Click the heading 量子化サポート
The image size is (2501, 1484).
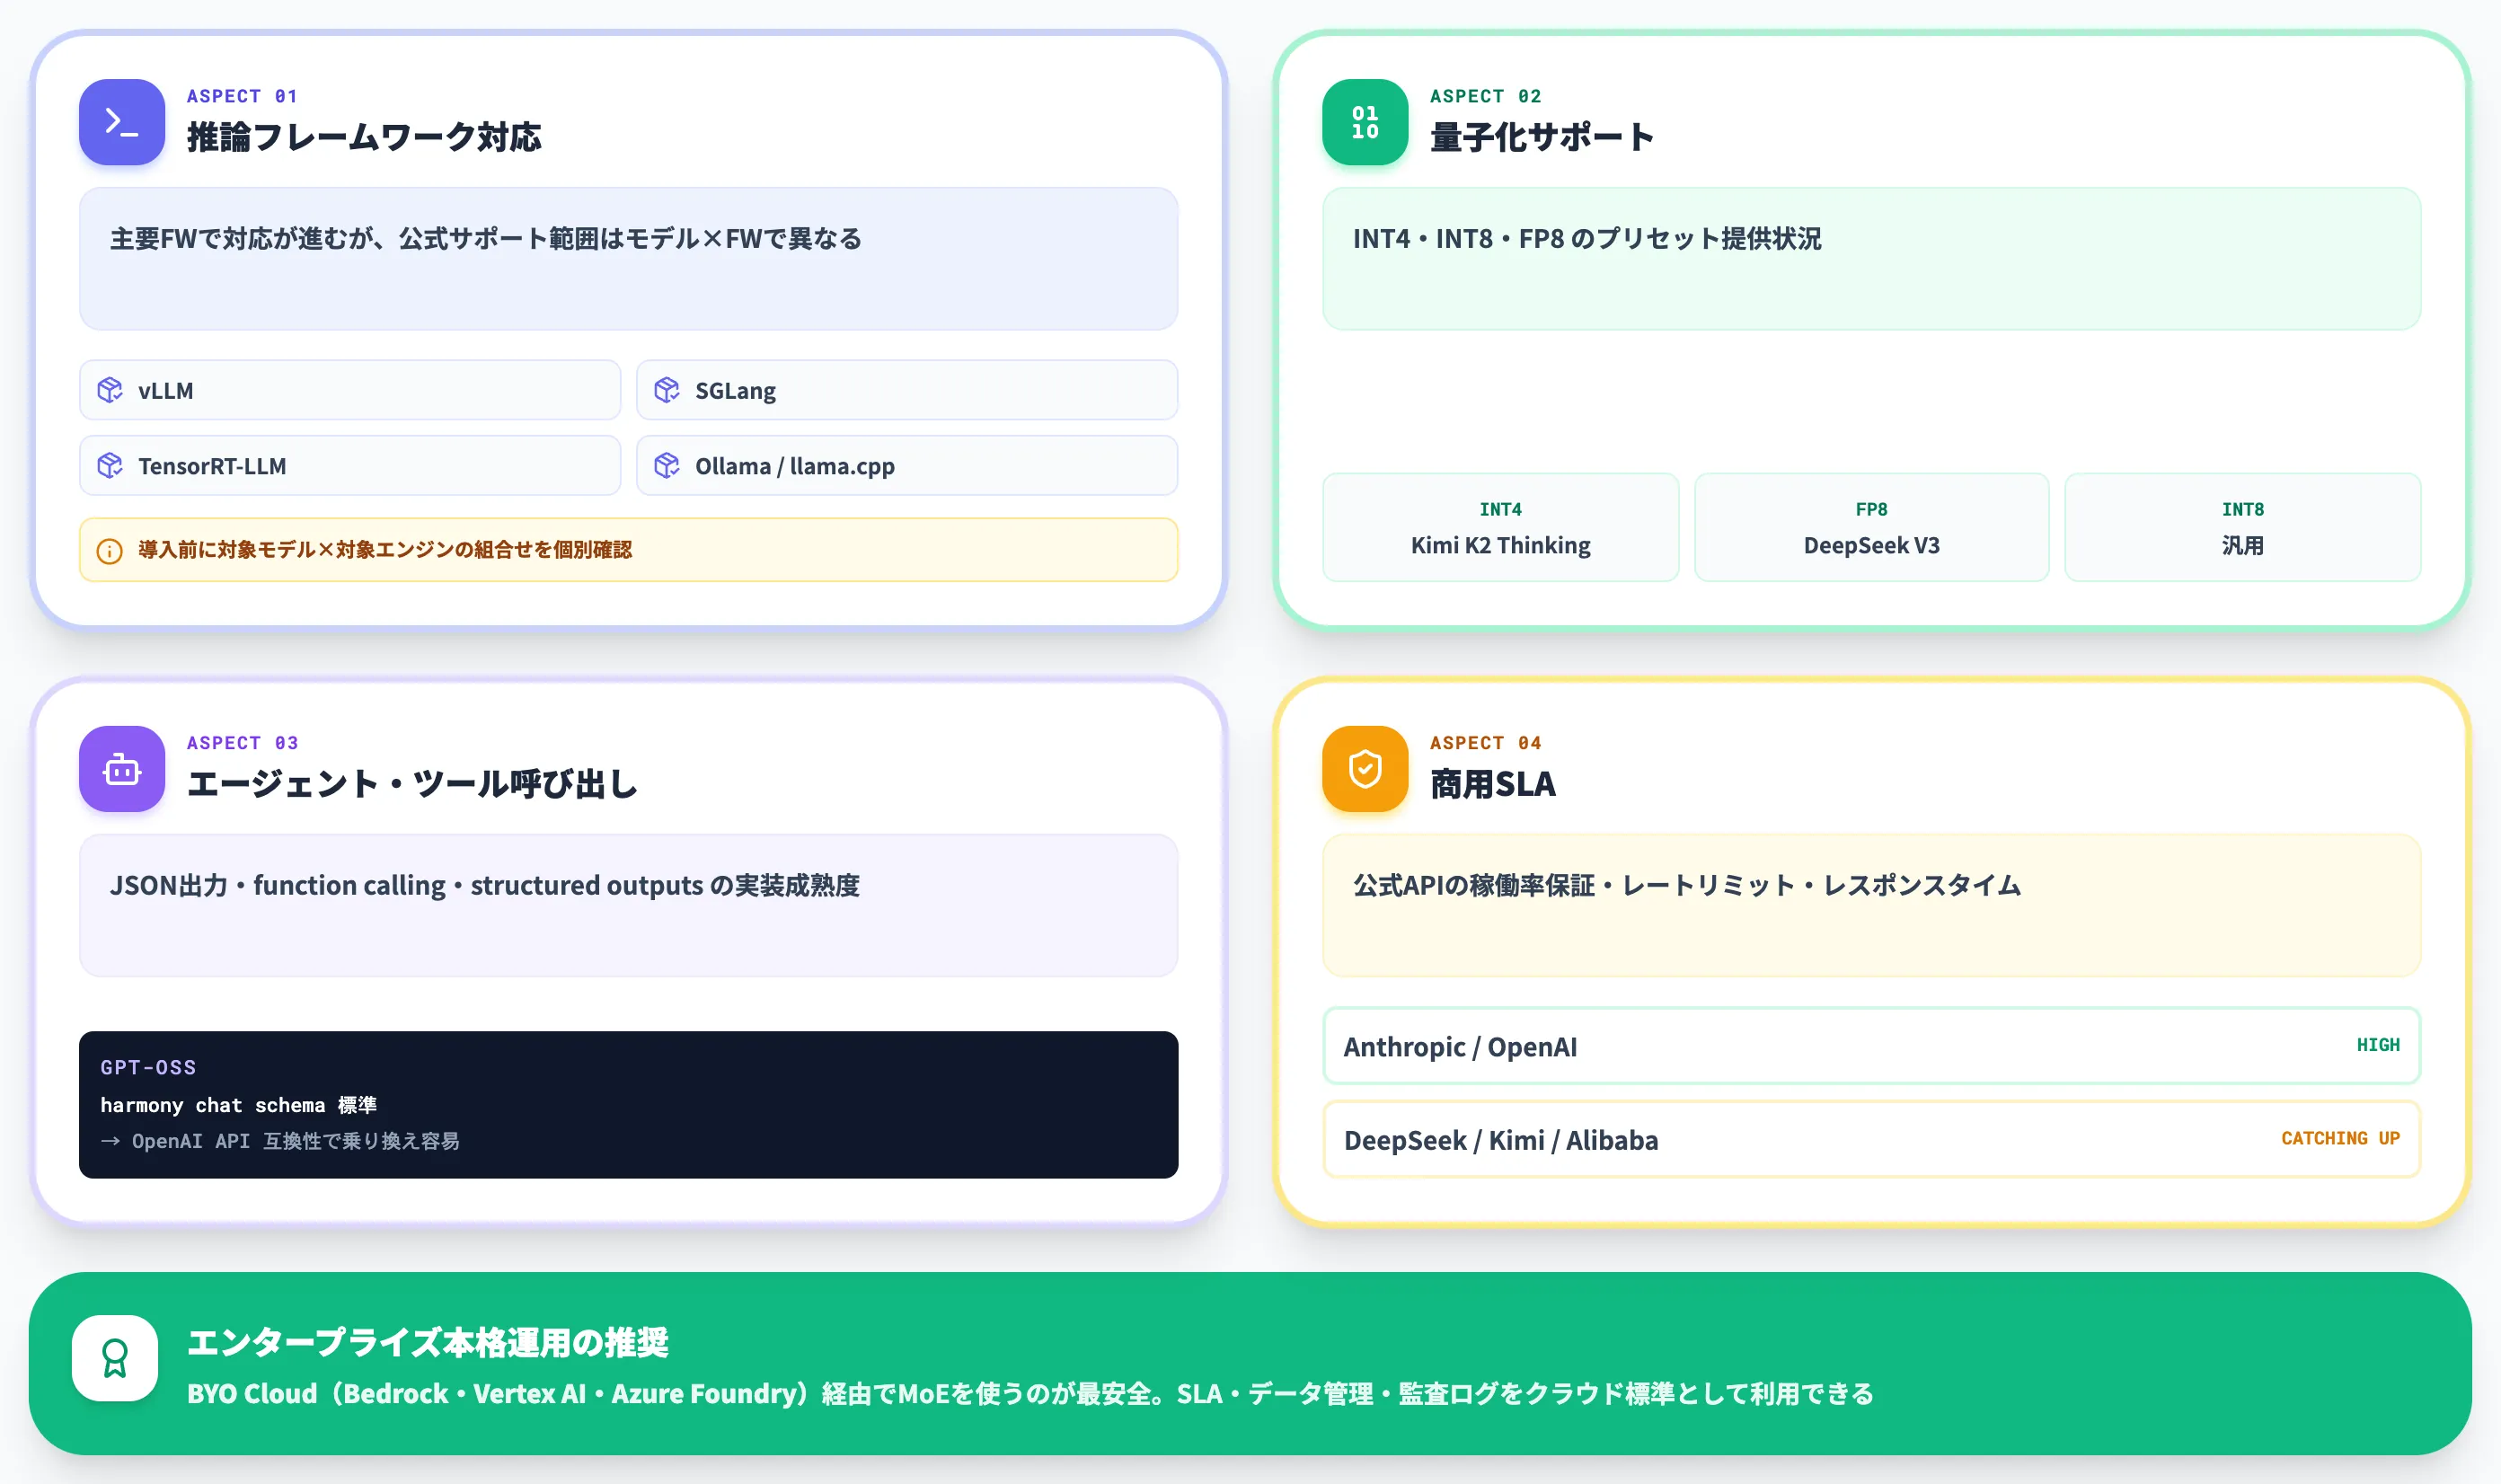click(1542, 138)
